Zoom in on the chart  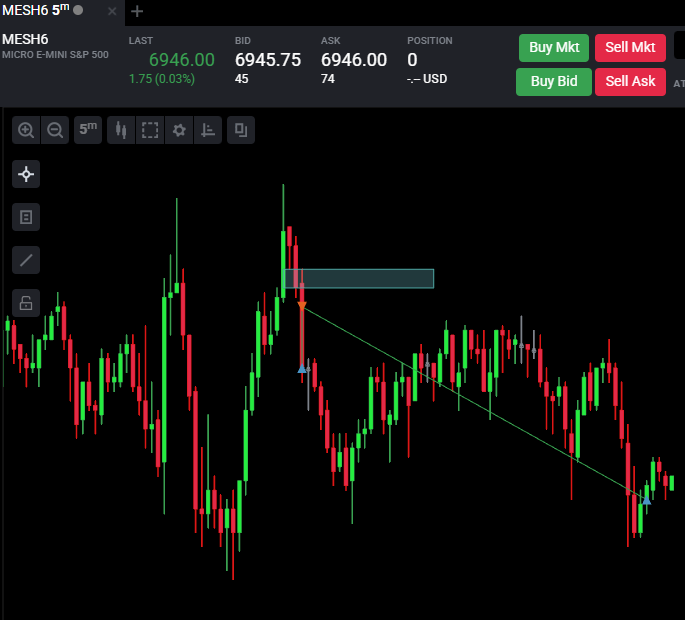[26, 130]
